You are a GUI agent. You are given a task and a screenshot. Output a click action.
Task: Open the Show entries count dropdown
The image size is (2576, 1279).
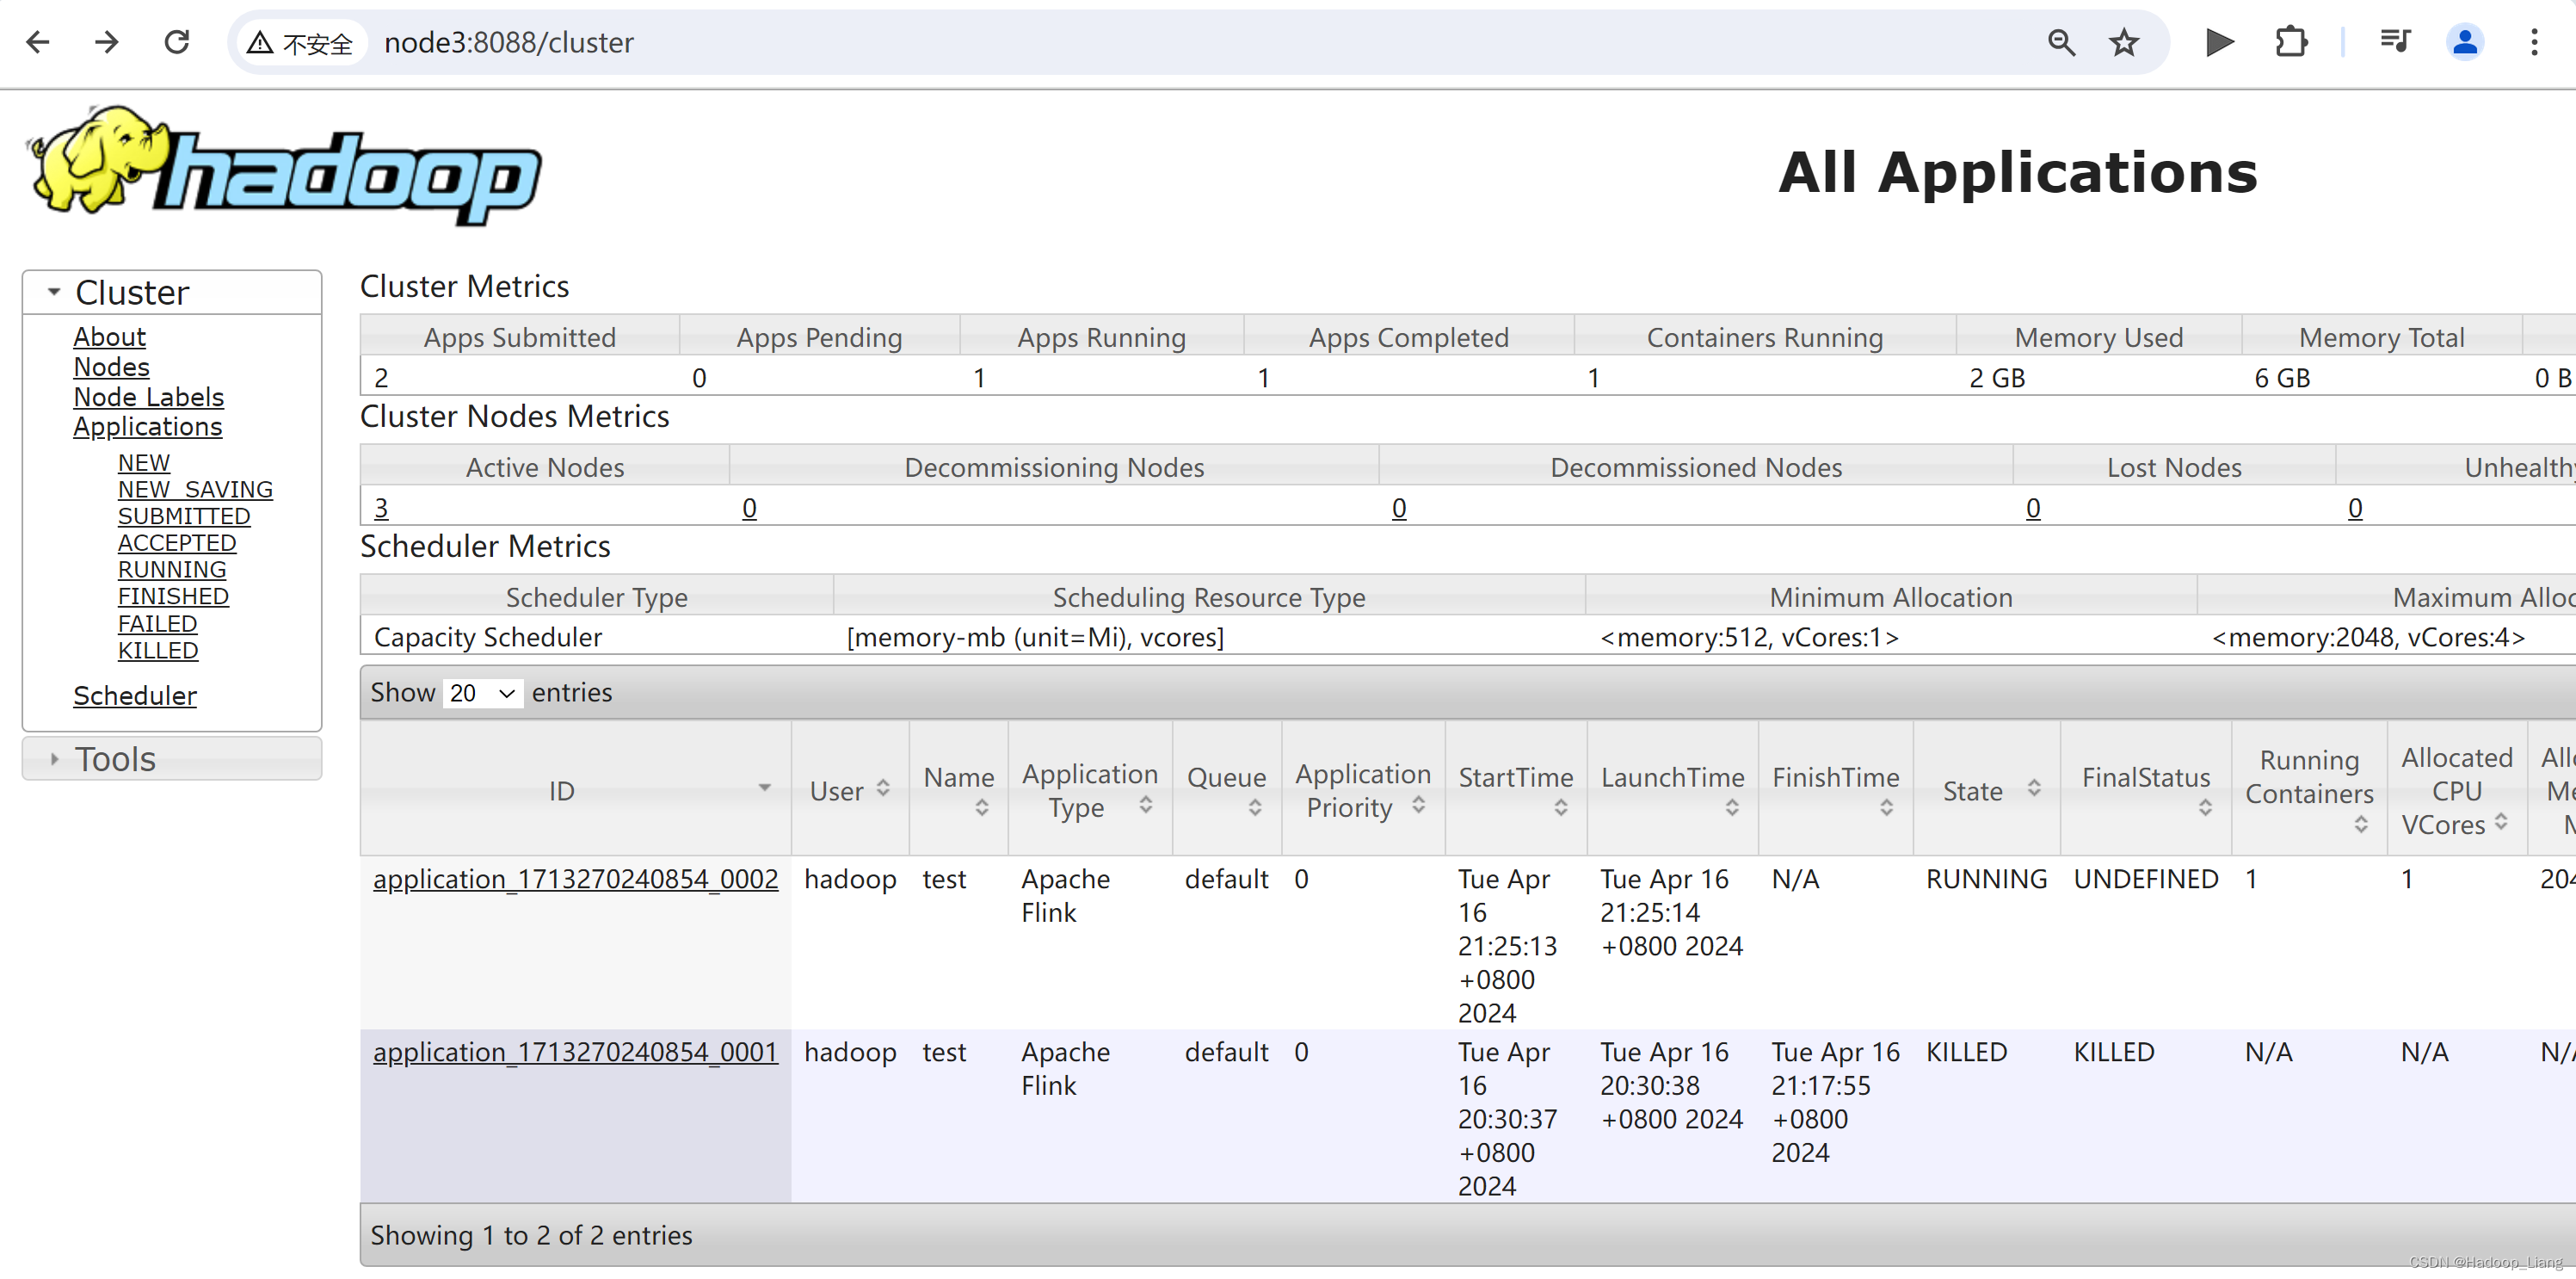pos(482,693)
